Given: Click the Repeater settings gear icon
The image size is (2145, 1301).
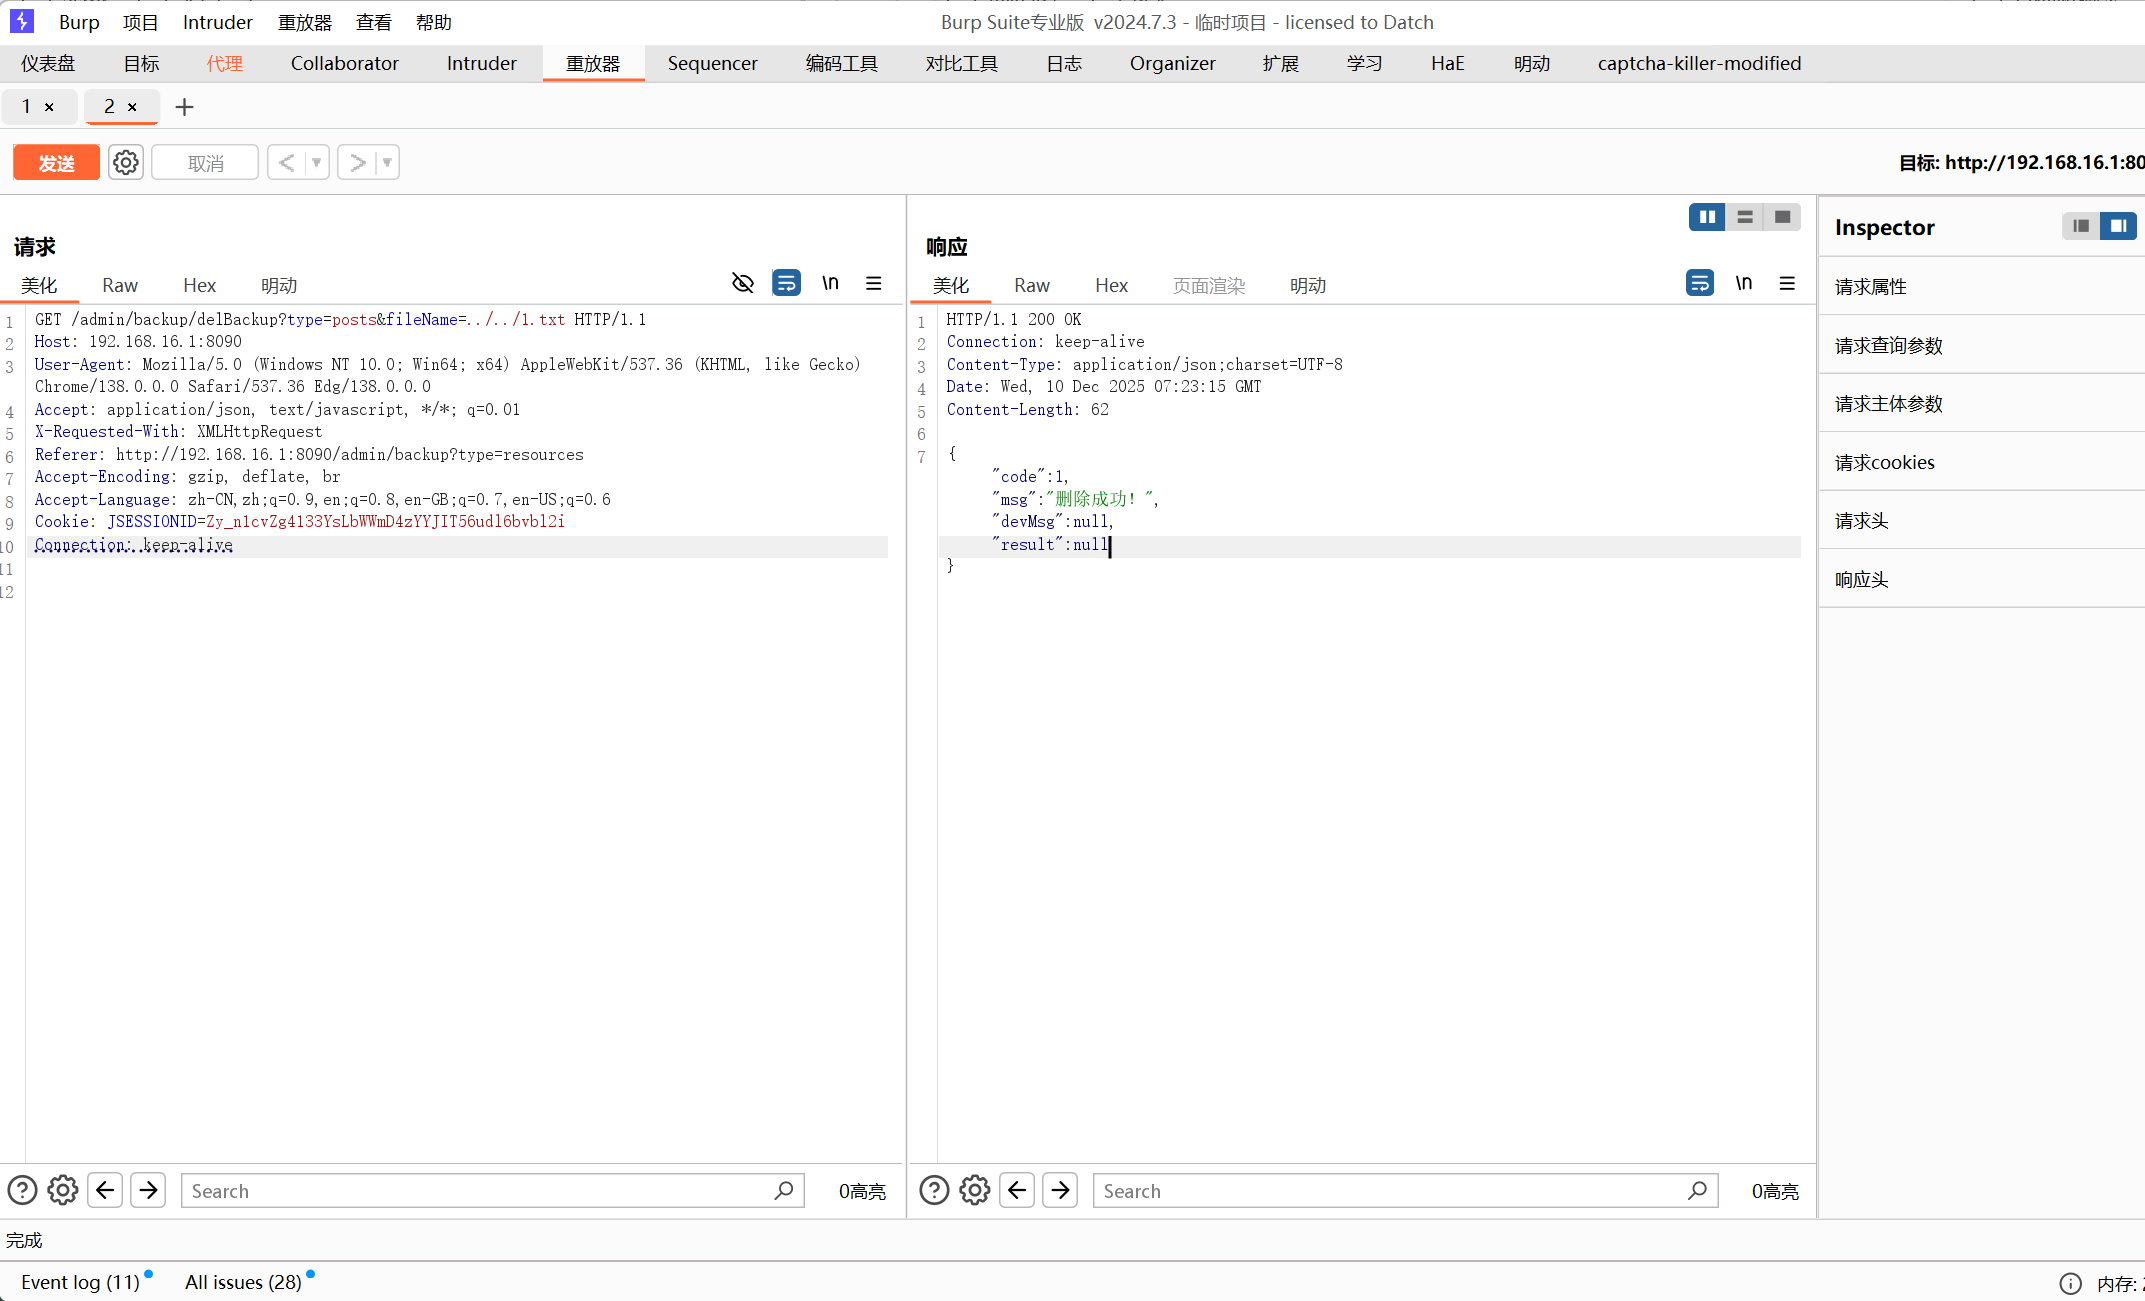Looking at the screenshot, I should click(x=126, y=162).
